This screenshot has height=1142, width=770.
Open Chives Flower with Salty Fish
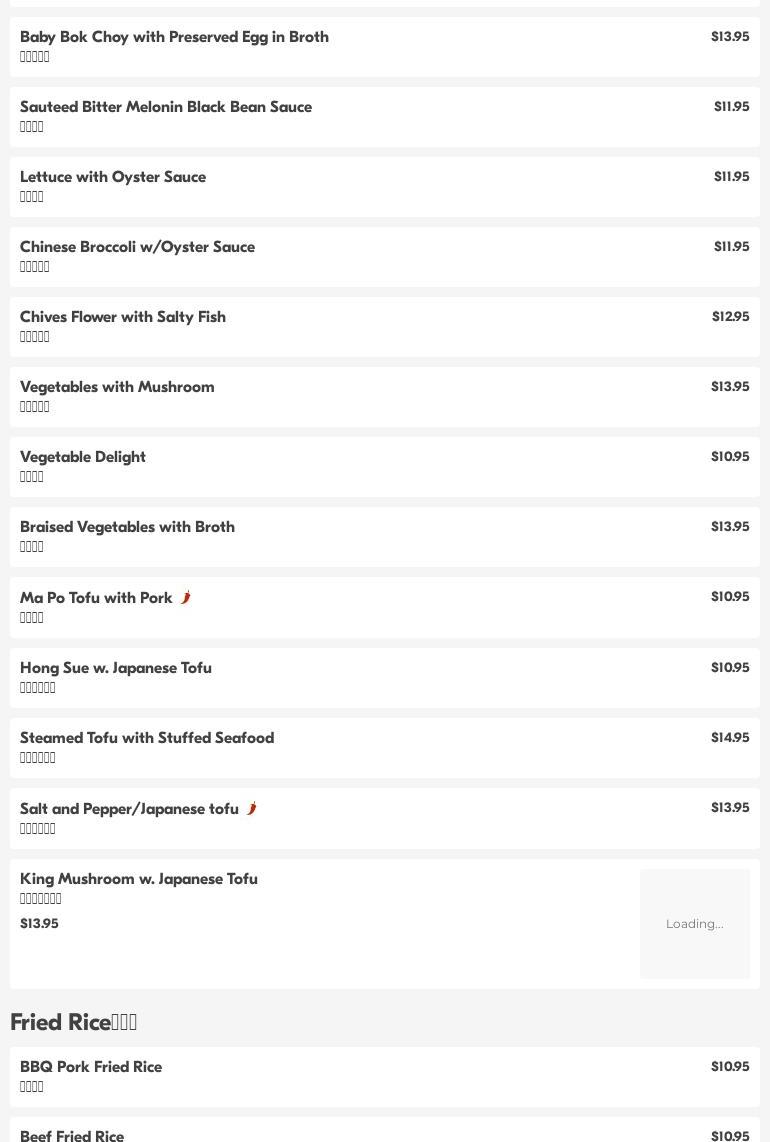pos(123,317)
